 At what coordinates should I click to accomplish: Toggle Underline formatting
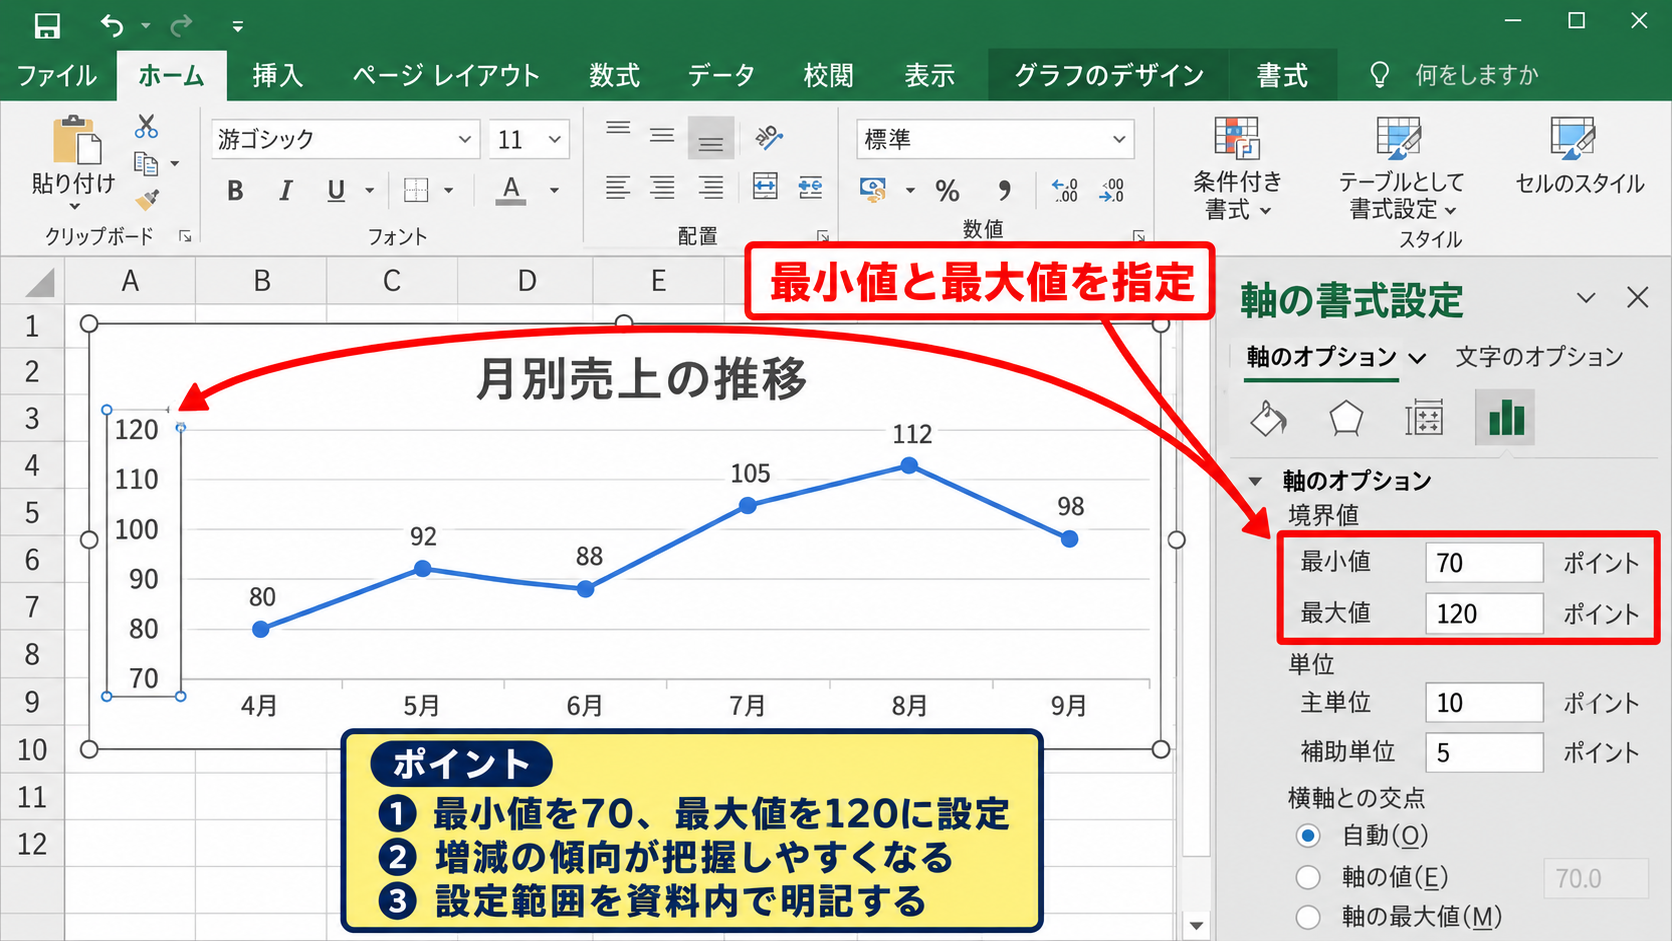pyautogui.click(x=336, y=190)
